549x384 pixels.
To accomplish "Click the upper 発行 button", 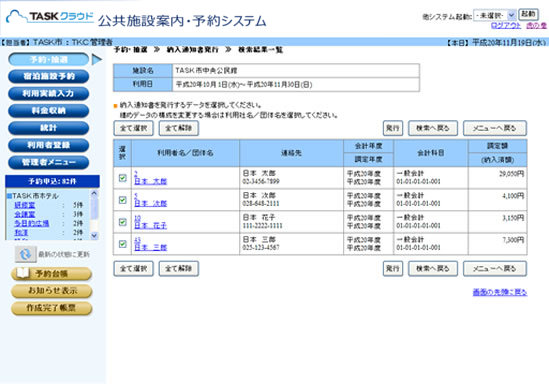I will tap(393, 128).
